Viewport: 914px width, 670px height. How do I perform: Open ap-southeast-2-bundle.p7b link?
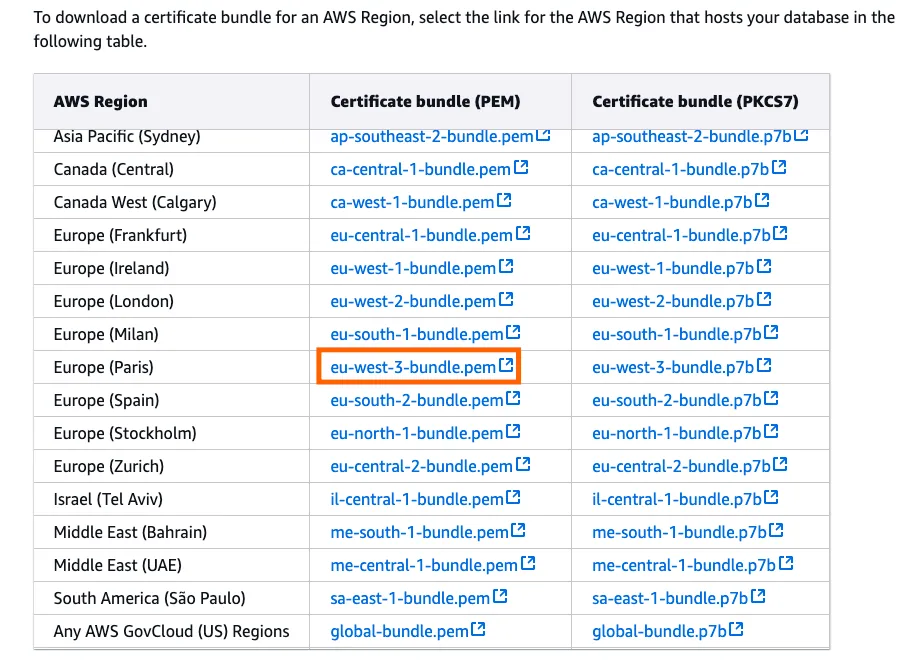tap(700, 137)
